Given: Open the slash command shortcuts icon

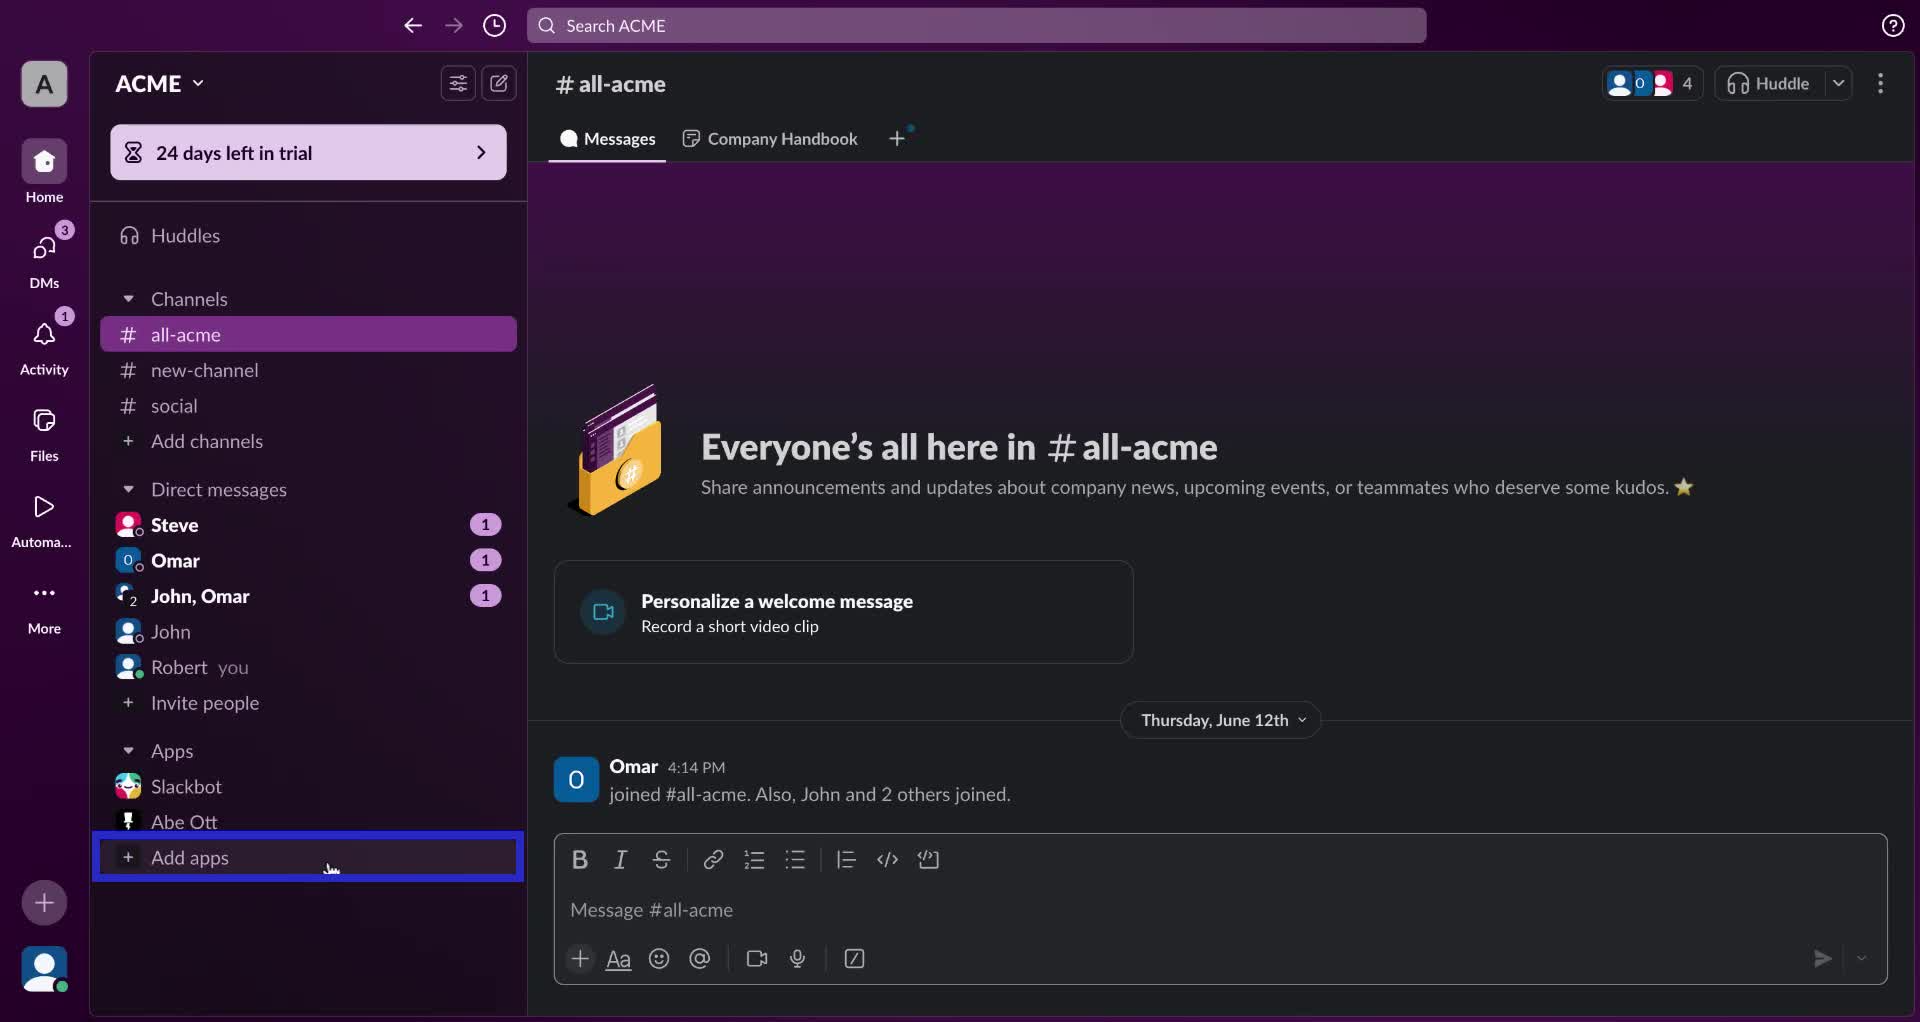Looking at the screenshot, I should pos(855,959).
